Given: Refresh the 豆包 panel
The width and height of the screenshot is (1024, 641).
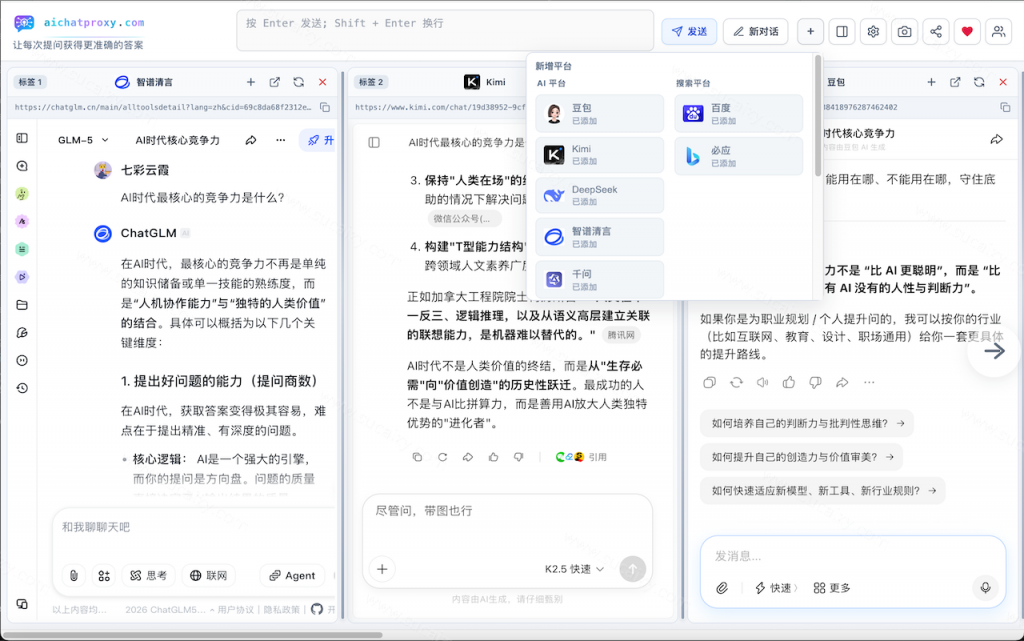Looking at the screenshot, I should coord(979,82).
